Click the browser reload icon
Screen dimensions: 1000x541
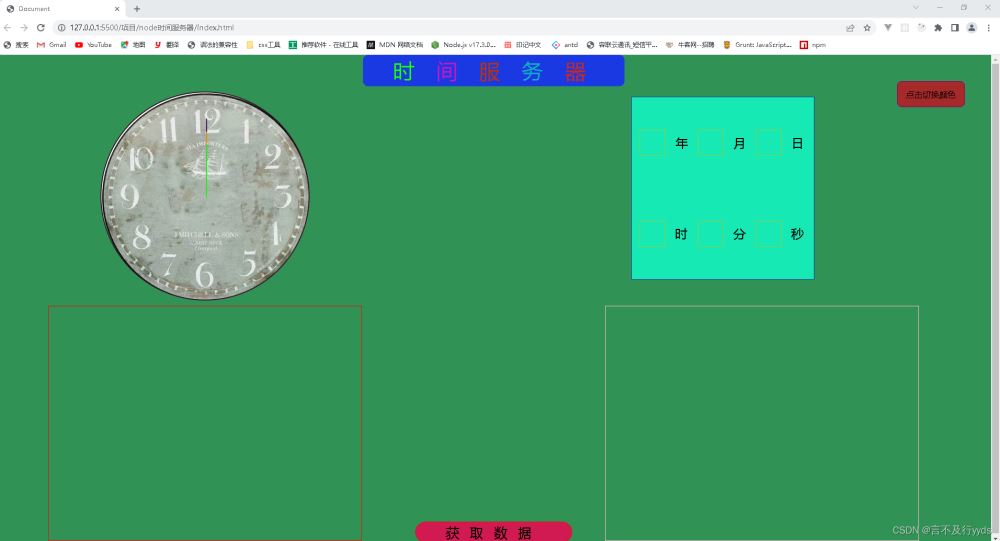41,27
